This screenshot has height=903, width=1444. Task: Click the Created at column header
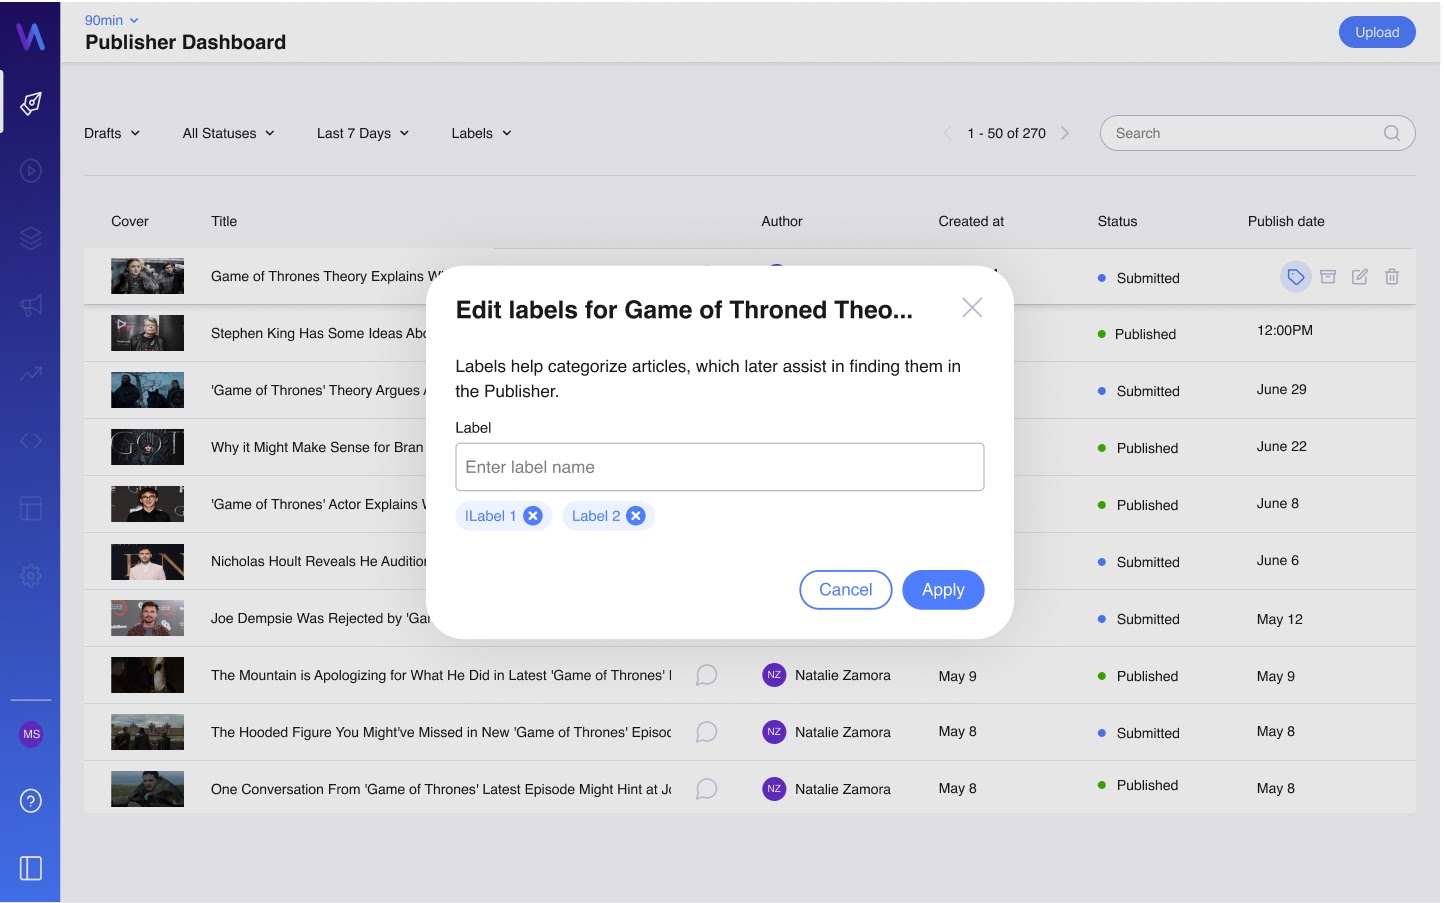coord(971,221)
